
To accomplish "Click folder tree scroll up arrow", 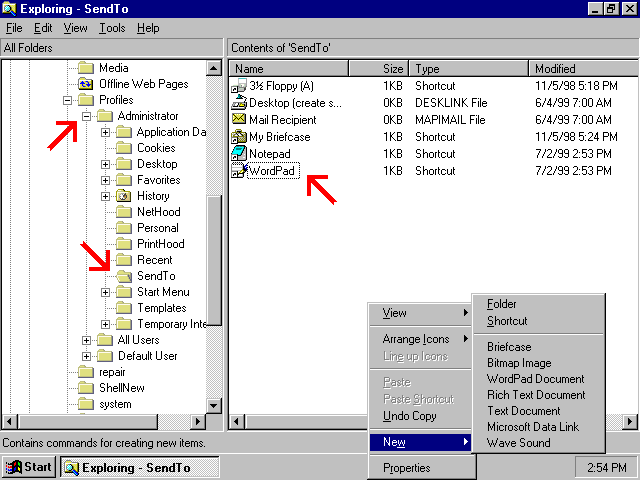I will pos(214,68).
